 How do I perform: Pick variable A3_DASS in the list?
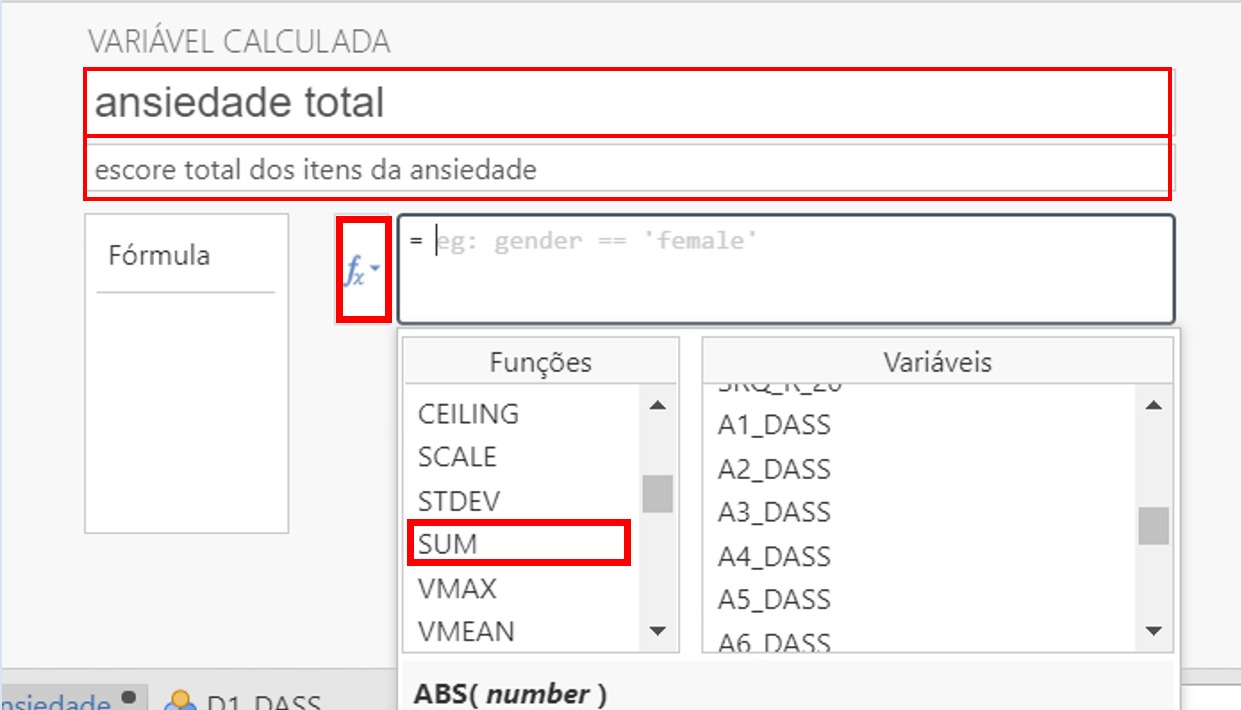tap(774, 512)
